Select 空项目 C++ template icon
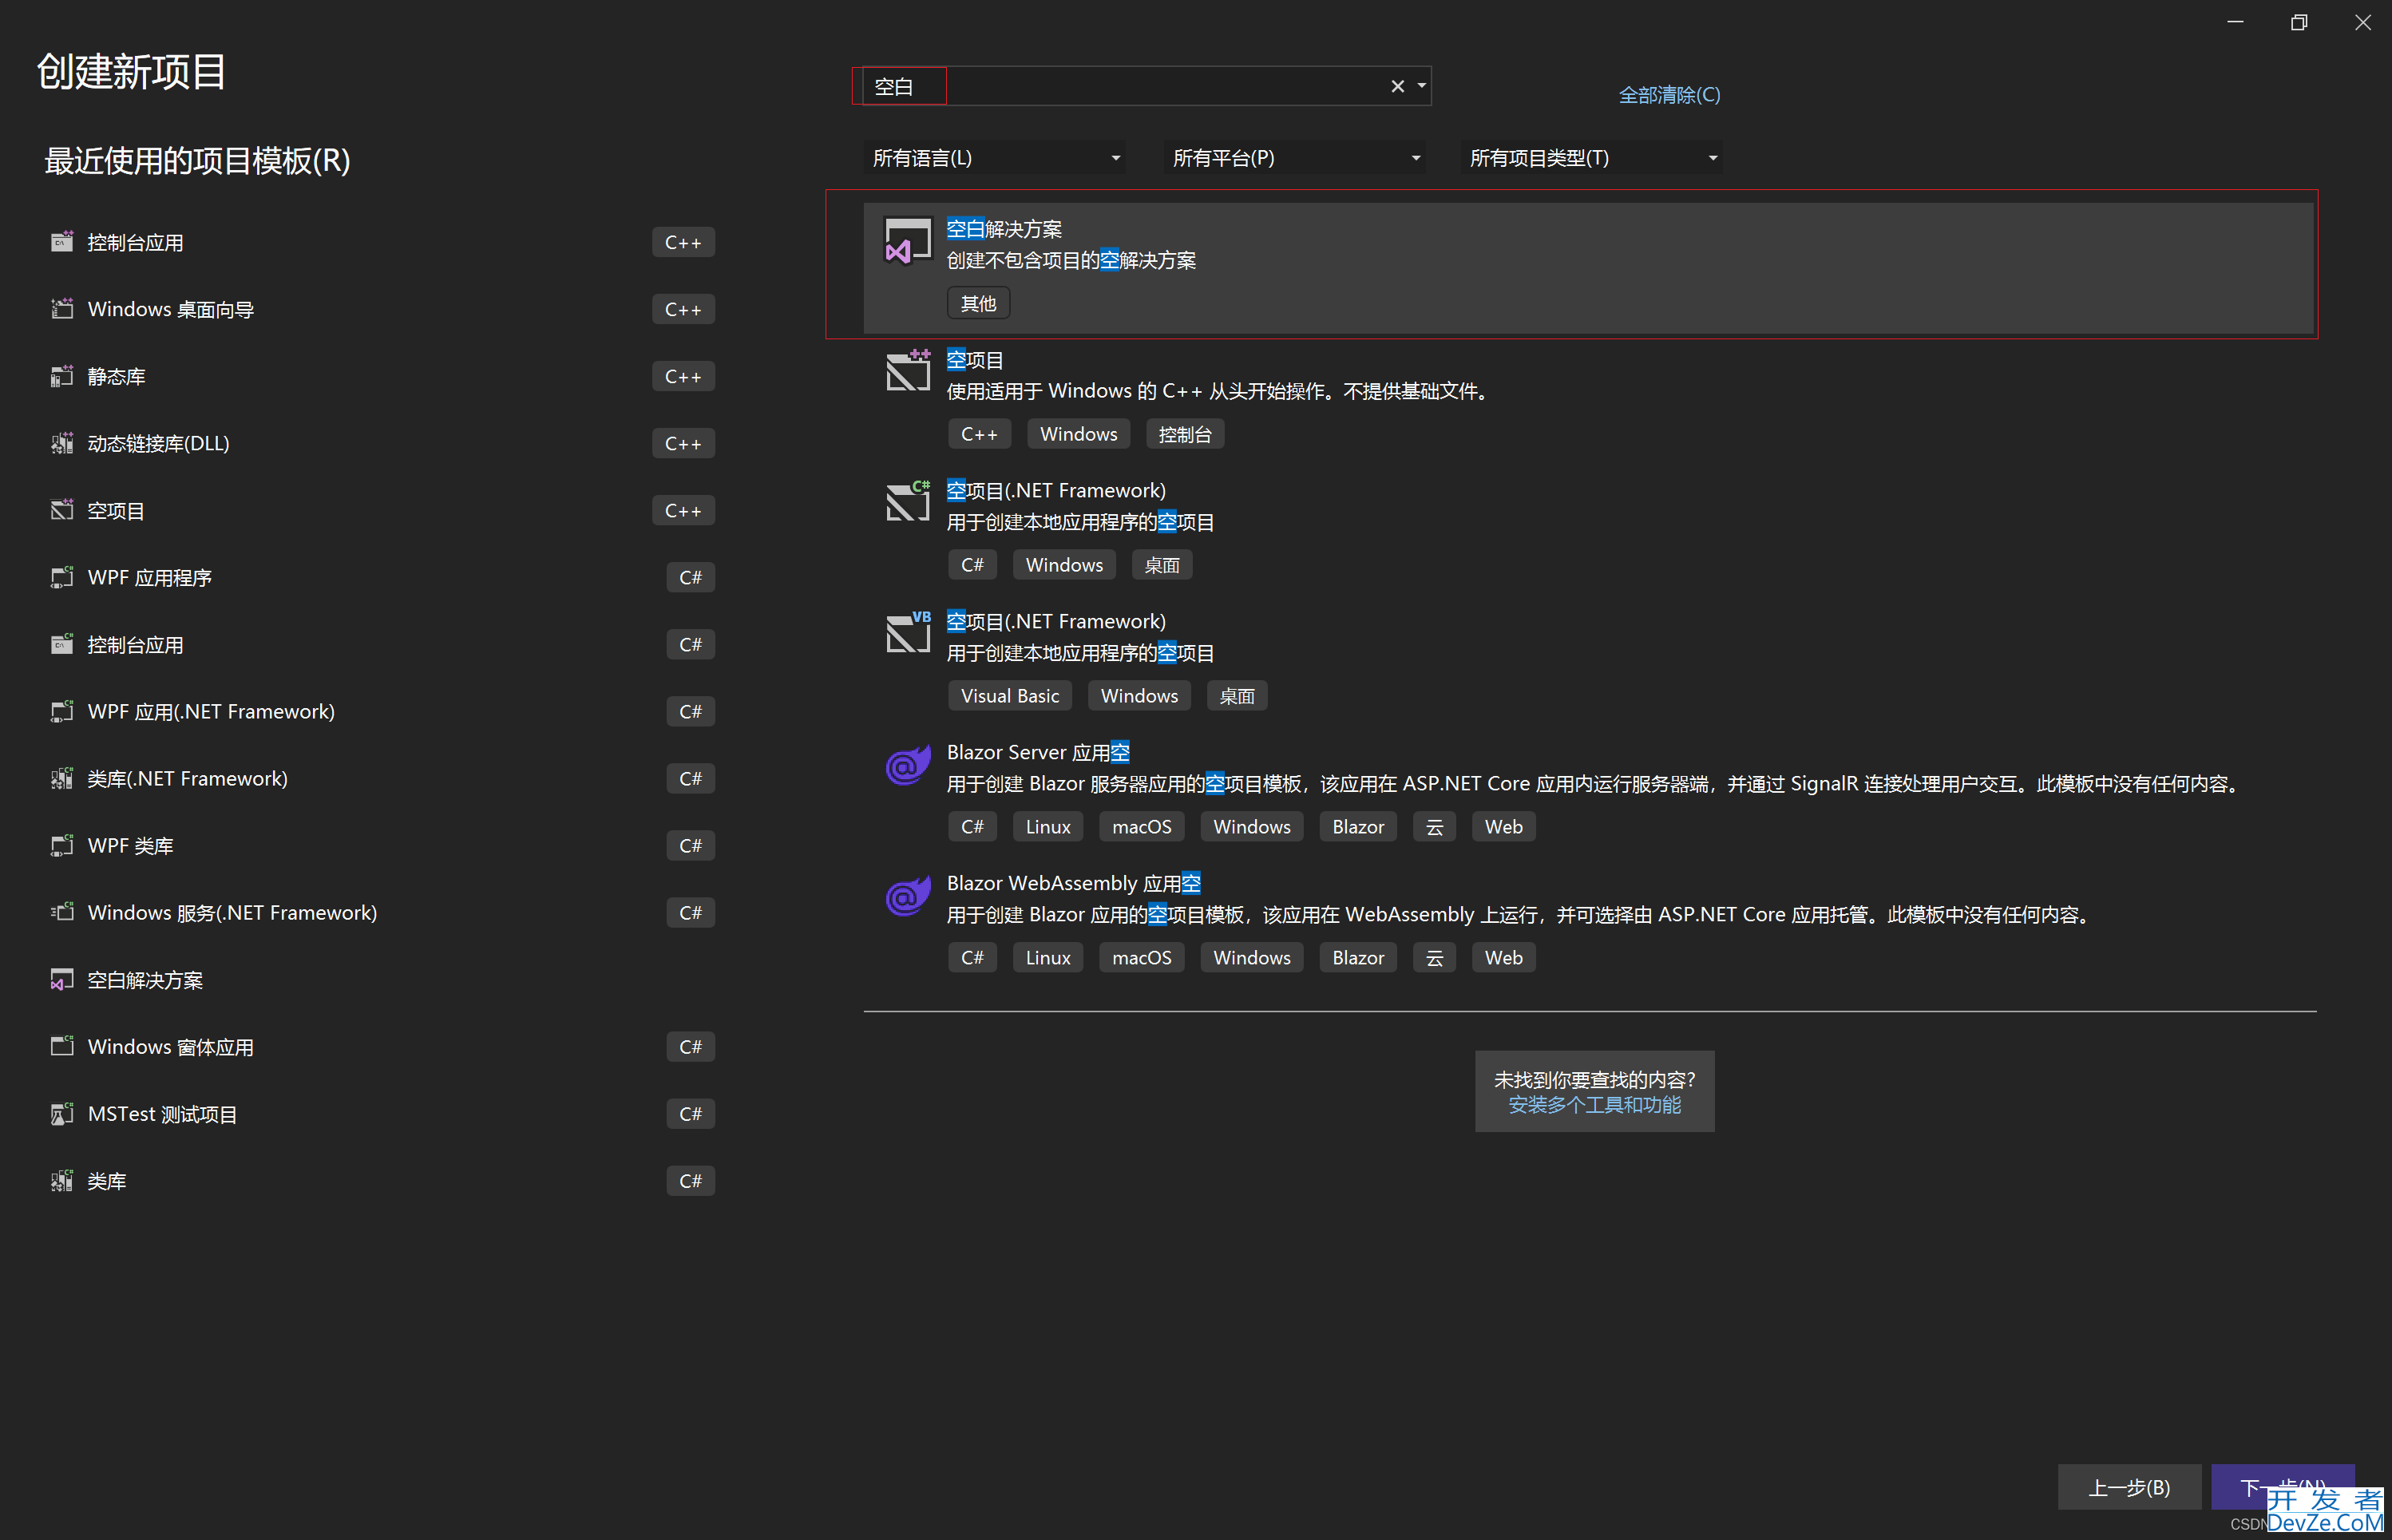 tap(905, 371)
